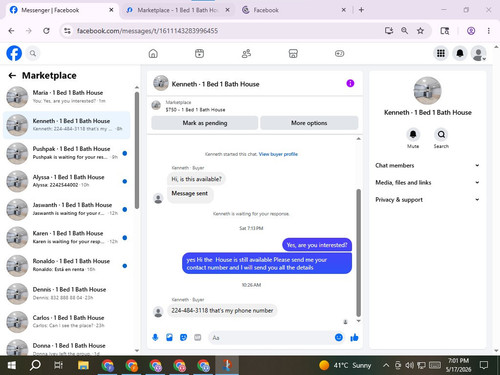Mute the Kenneth conversation

click(x=413, y=134)
